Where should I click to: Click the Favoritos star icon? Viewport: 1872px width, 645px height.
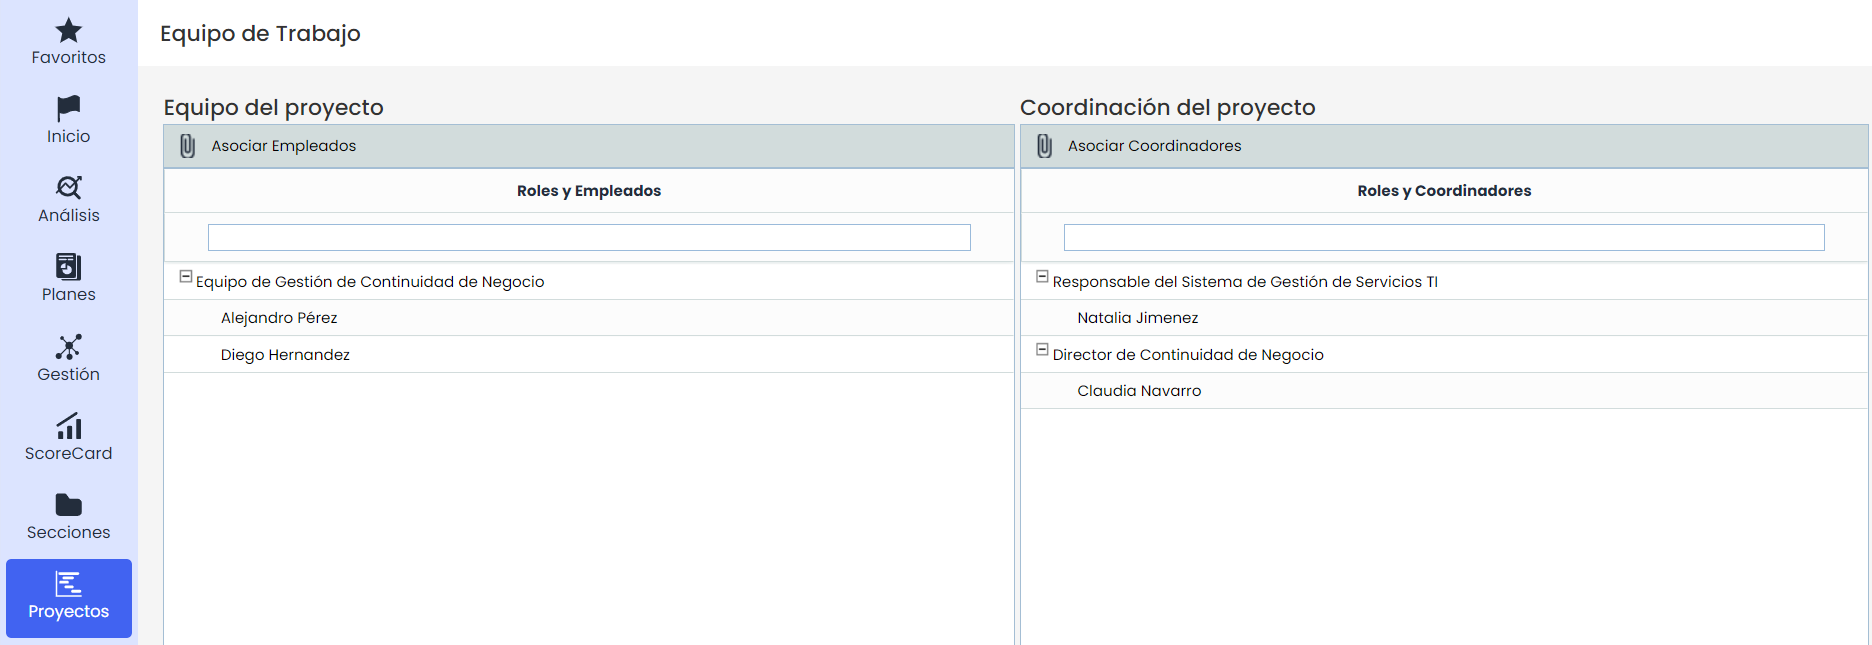(68, 30)
